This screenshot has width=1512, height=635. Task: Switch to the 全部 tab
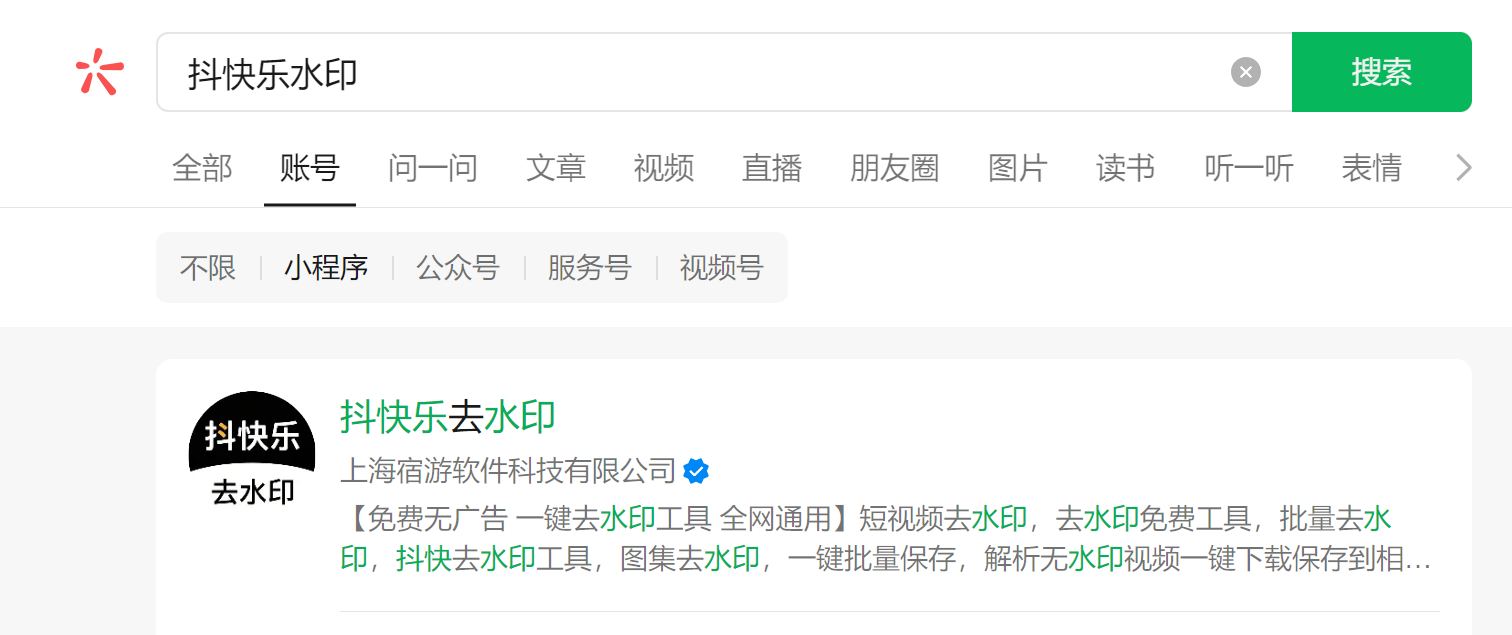pyautogui.click(x=202, y=168)
